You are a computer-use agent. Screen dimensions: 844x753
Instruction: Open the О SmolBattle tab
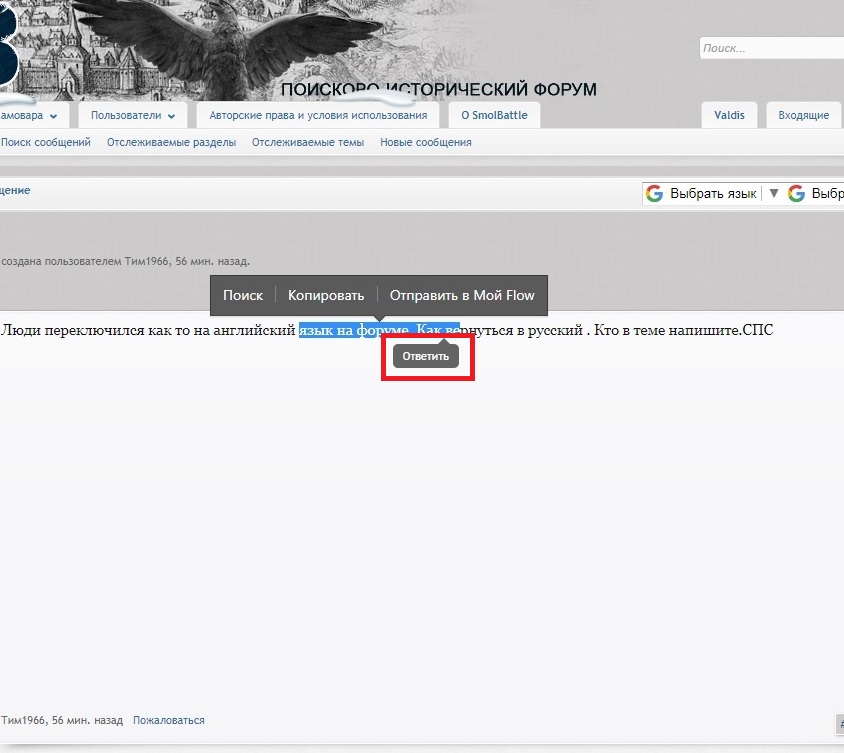click(494, 115)
